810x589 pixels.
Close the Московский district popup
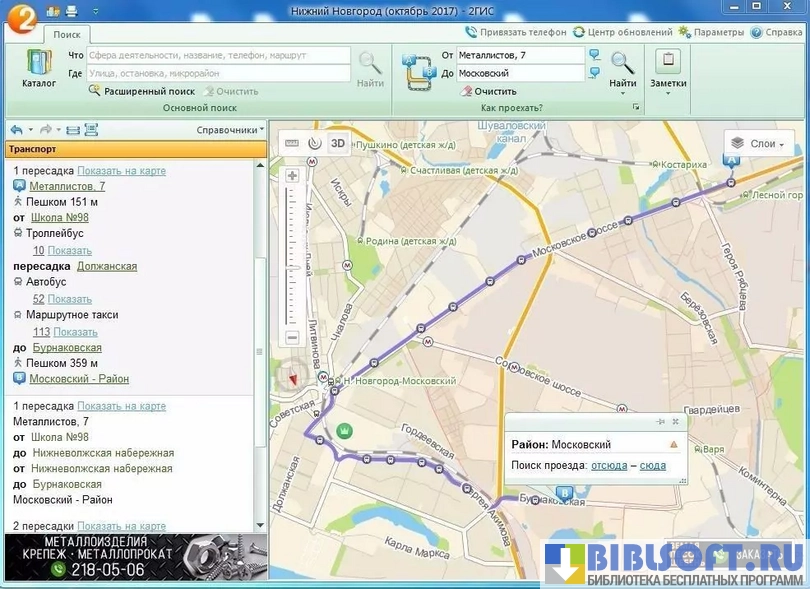[675, 422]
